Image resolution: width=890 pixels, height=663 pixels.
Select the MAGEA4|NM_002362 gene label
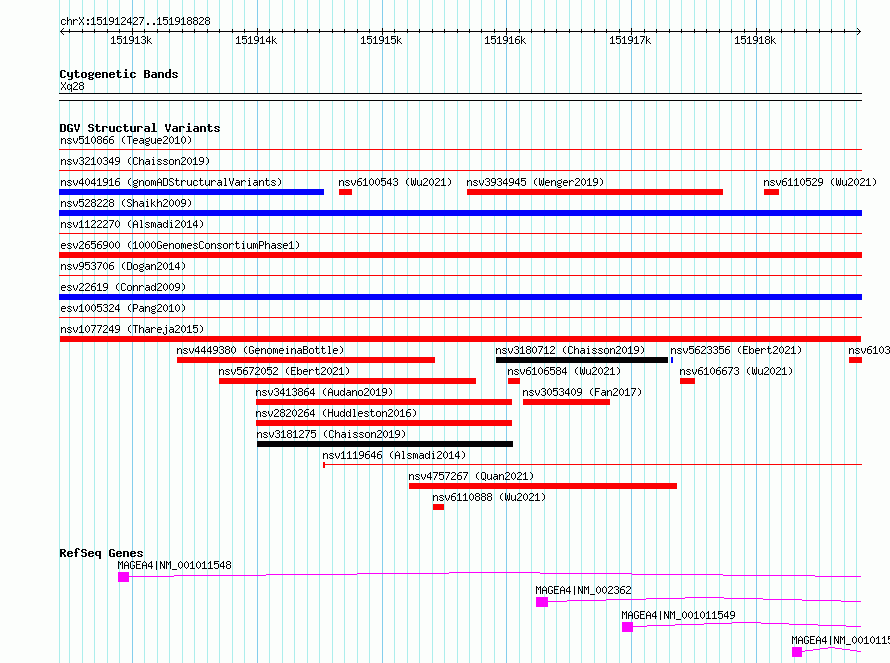pos(583,590)
